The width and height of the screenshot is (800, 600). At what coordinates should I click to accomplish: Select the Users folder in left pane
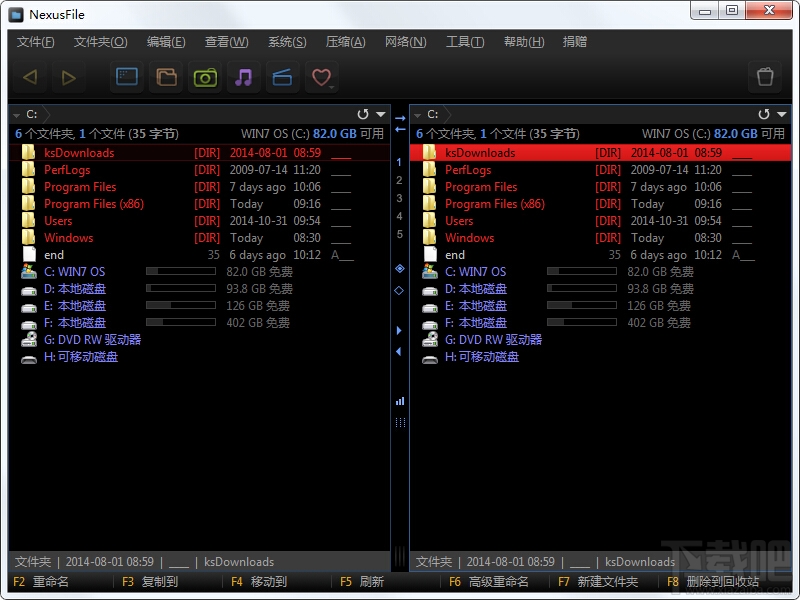tap(58, 221)
